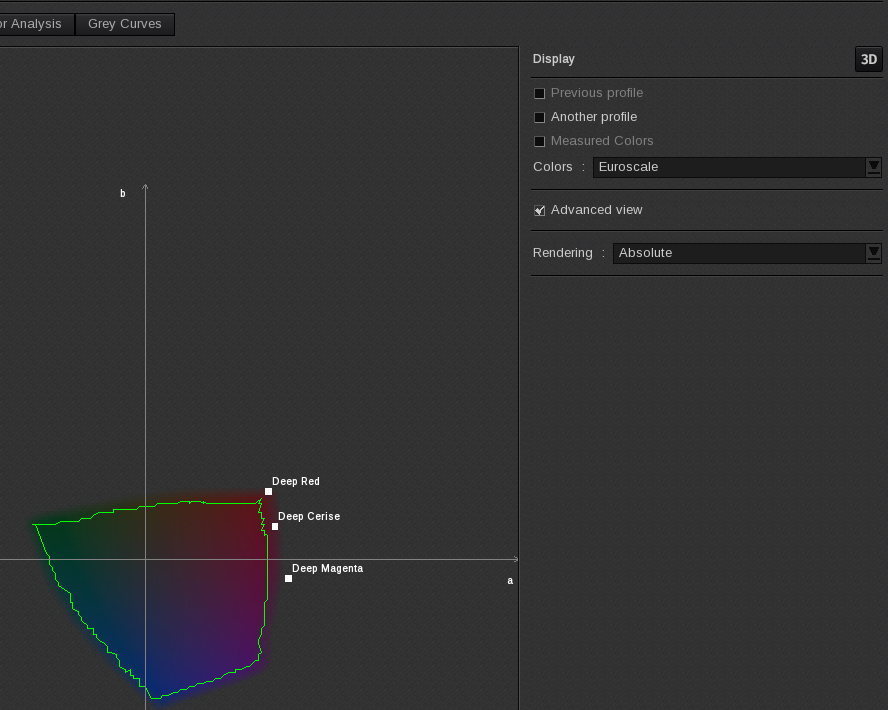The height and width of the screenshot is (710, 888).
Task: Select the Deep Magenta gamut marker
Action: (x=287, y=578)
